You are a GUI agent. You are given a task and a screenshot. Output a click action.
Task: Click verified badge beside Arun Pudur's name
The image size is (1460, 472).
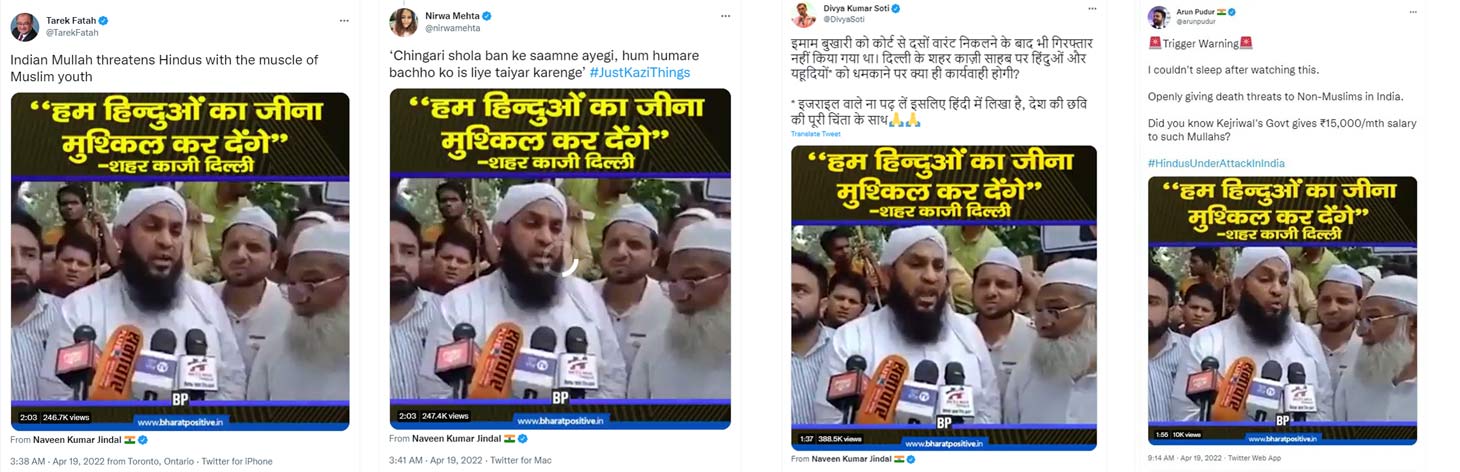click(x=1232, y=11)
